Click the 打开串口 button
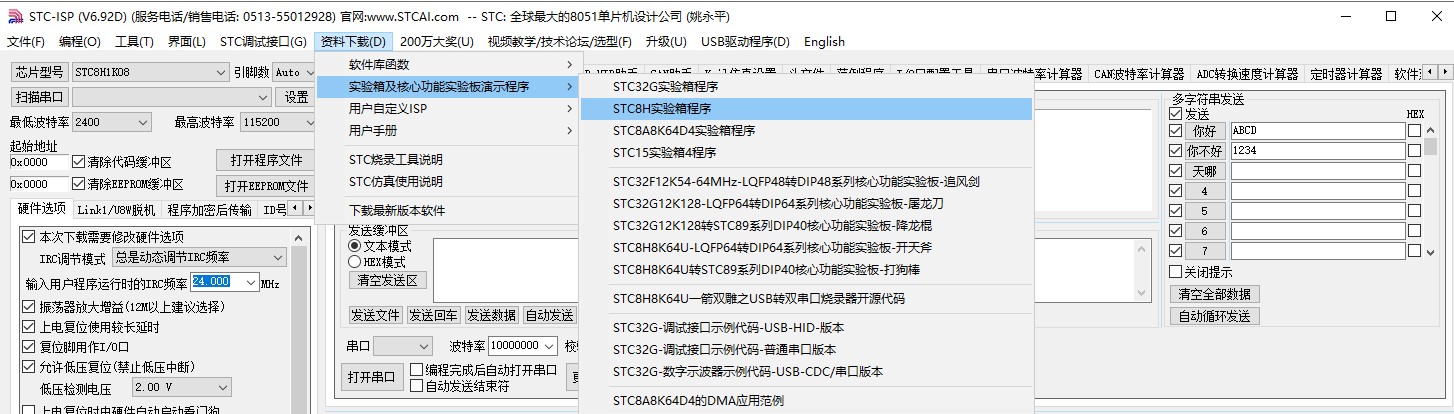 pyautogui.click(x=372, y=377)
